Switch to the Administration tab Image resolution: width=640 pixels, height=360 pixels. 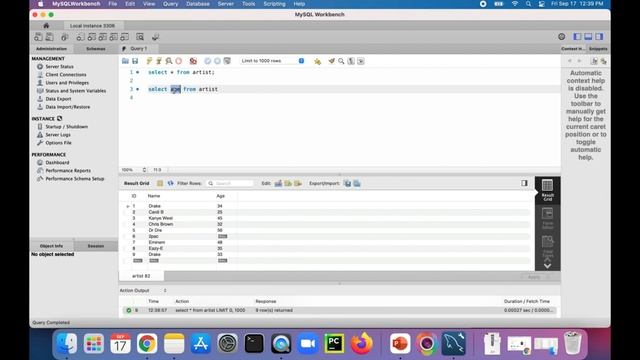pyautogui.click(x=51, y=49)
